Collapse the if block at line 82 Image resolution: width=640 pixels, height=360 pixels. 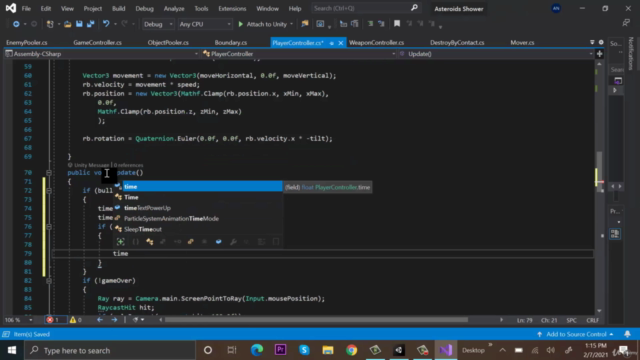click(49, 281)
